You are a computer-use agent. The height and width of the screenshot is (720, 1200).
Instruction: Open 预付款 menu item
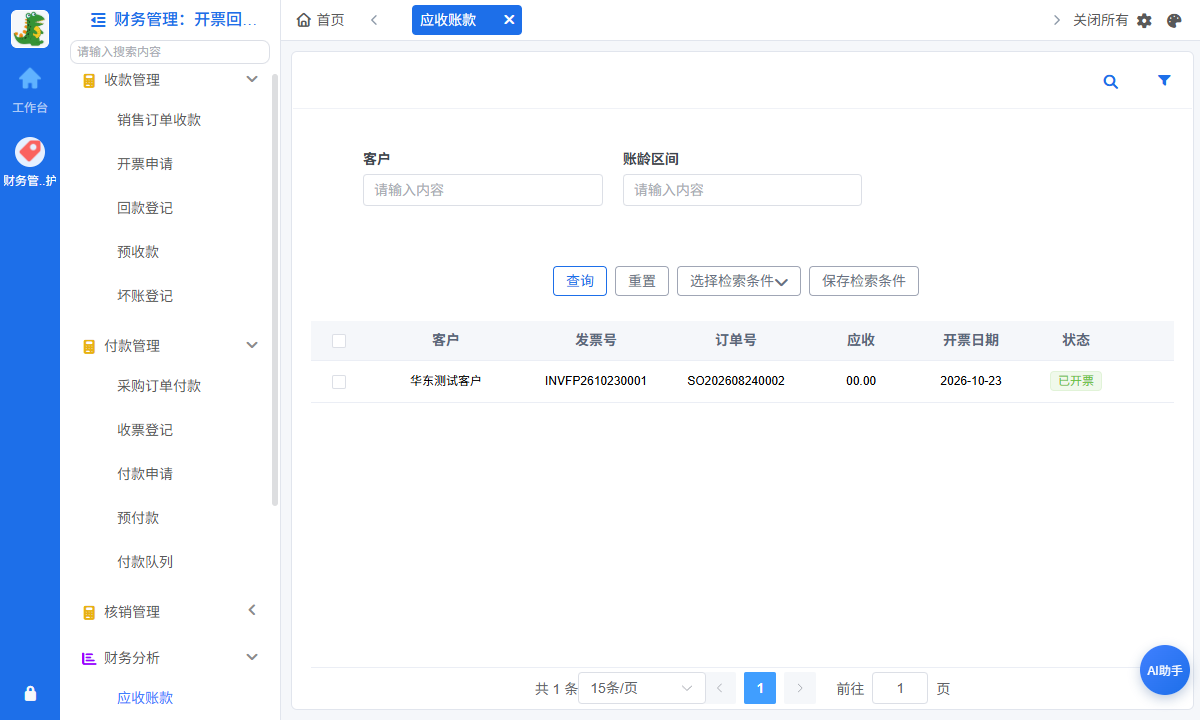click(x=138, y=518)
